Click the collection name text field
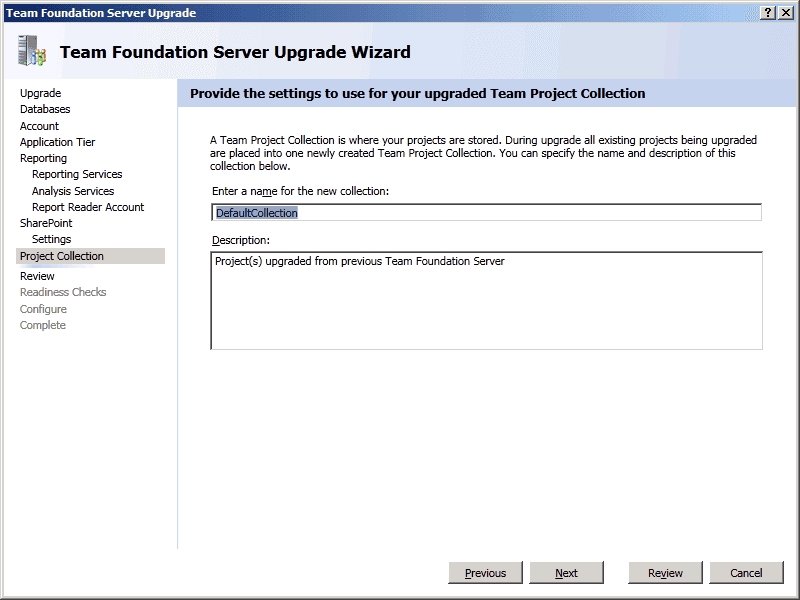The image size is (800, 600). point(486,213)
